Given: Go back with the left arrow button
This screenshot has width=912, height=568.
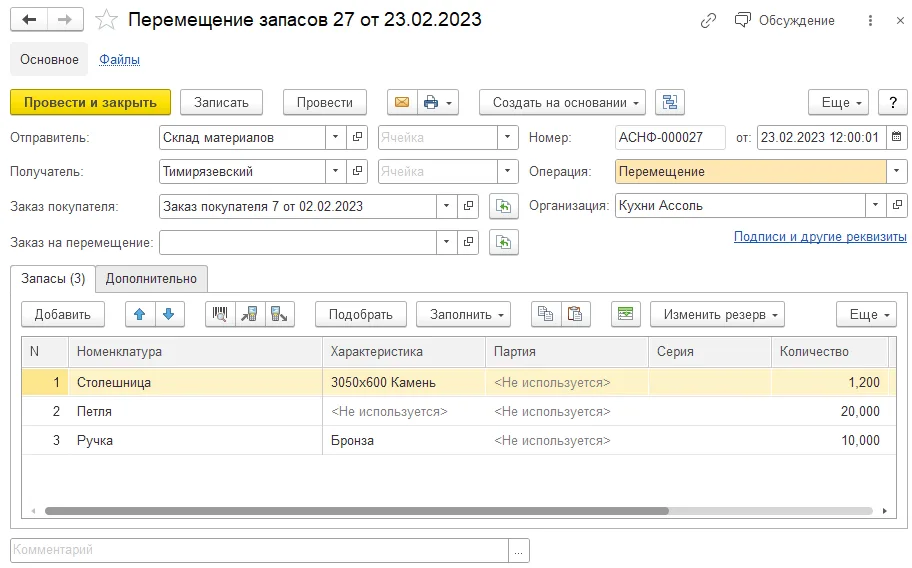Looking at the screenshot, I should pyautogui.click(x=28, y=20).
